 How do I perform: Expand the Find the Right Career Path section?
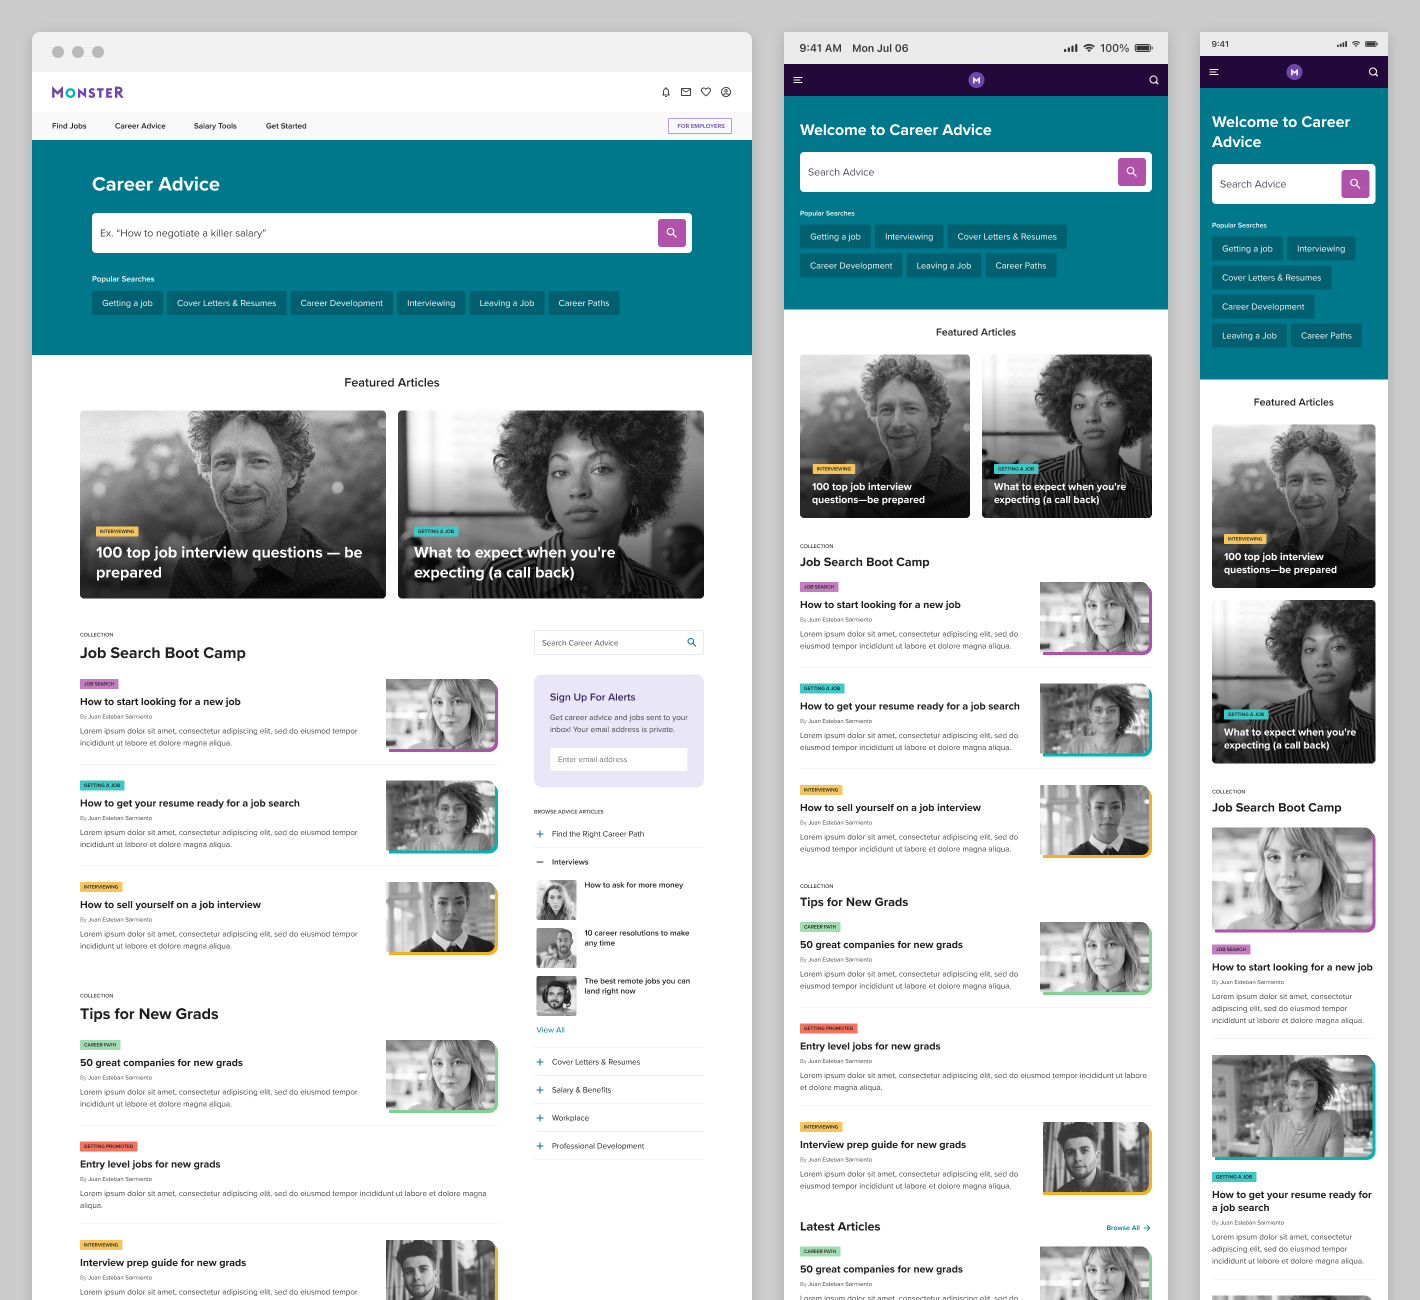click(x=540, y=834)
